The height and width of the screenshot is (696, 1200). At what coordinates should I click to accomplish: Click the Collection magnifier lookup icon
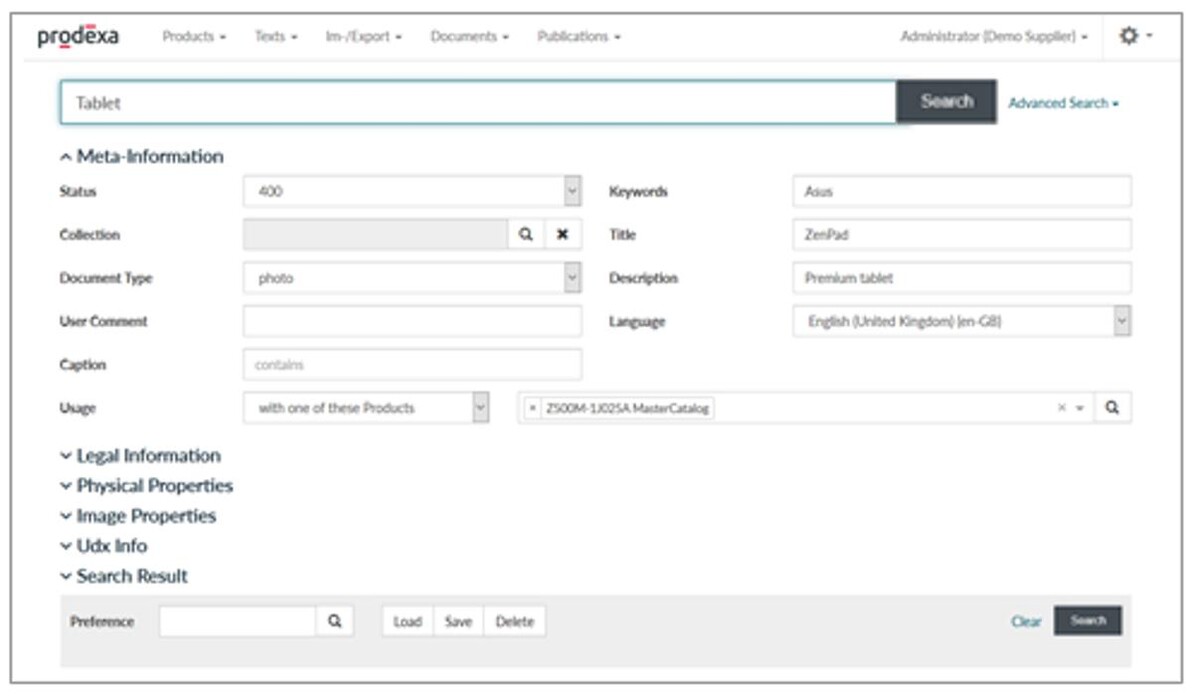pyautogui.click(x=526, y=235)
